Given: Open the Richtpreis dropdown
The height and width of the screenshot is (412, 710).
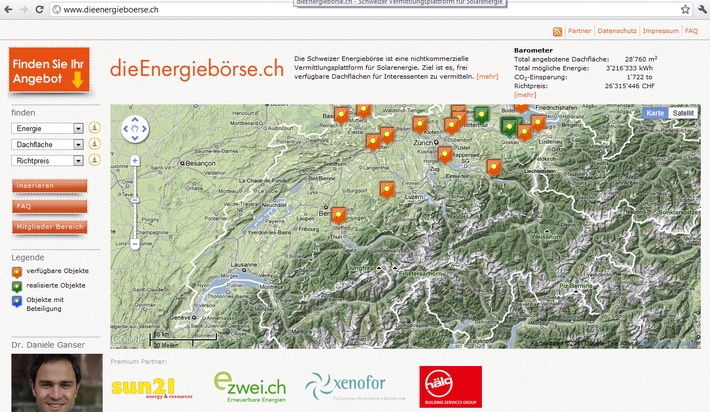Looking at the screenshot, I should [x=48, y=160].
